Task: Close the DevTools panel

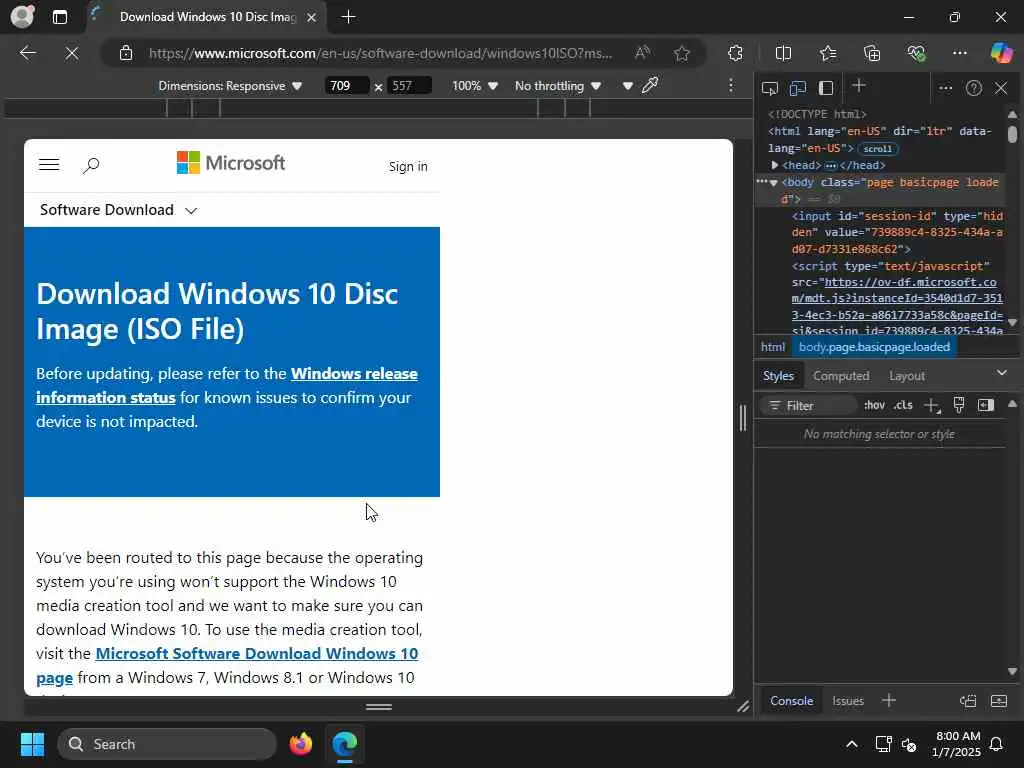Action: pyautogui.click(x=1001, y=88)
